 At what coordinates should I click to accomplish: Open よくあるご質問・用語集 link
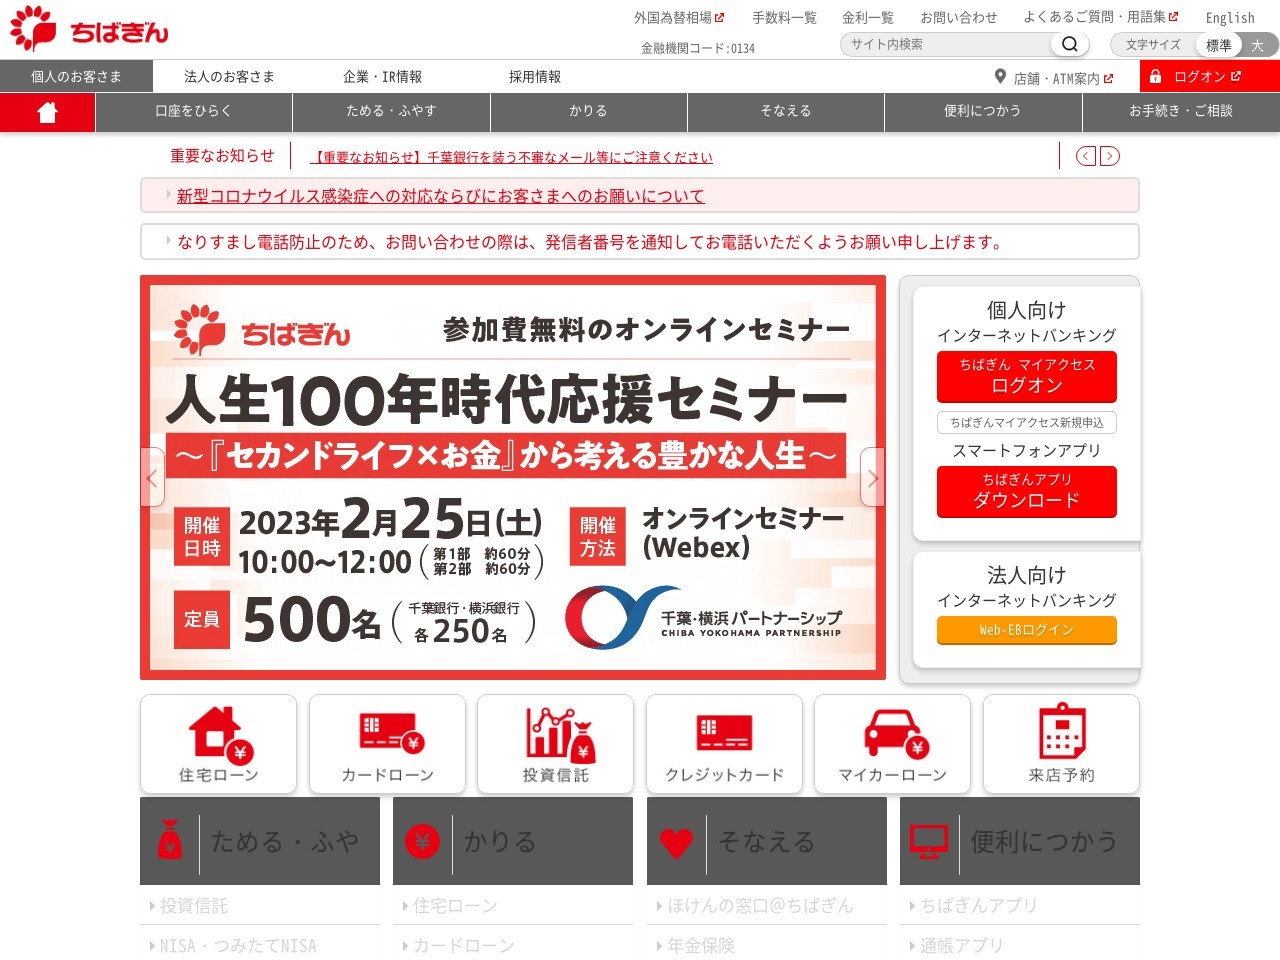(1101, 17)
